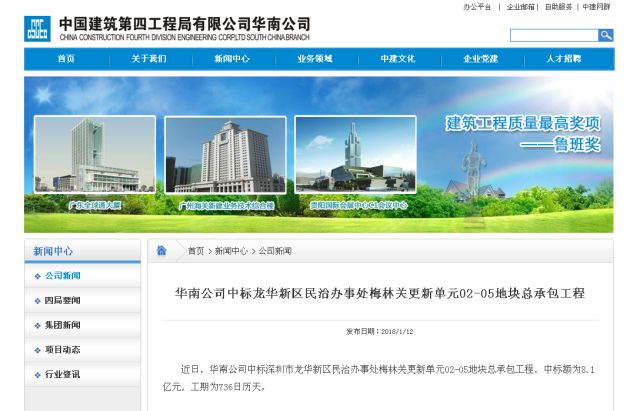Open the 企业邮箱 top link
This screenshot has width=640, height=411.
[520, 7]
